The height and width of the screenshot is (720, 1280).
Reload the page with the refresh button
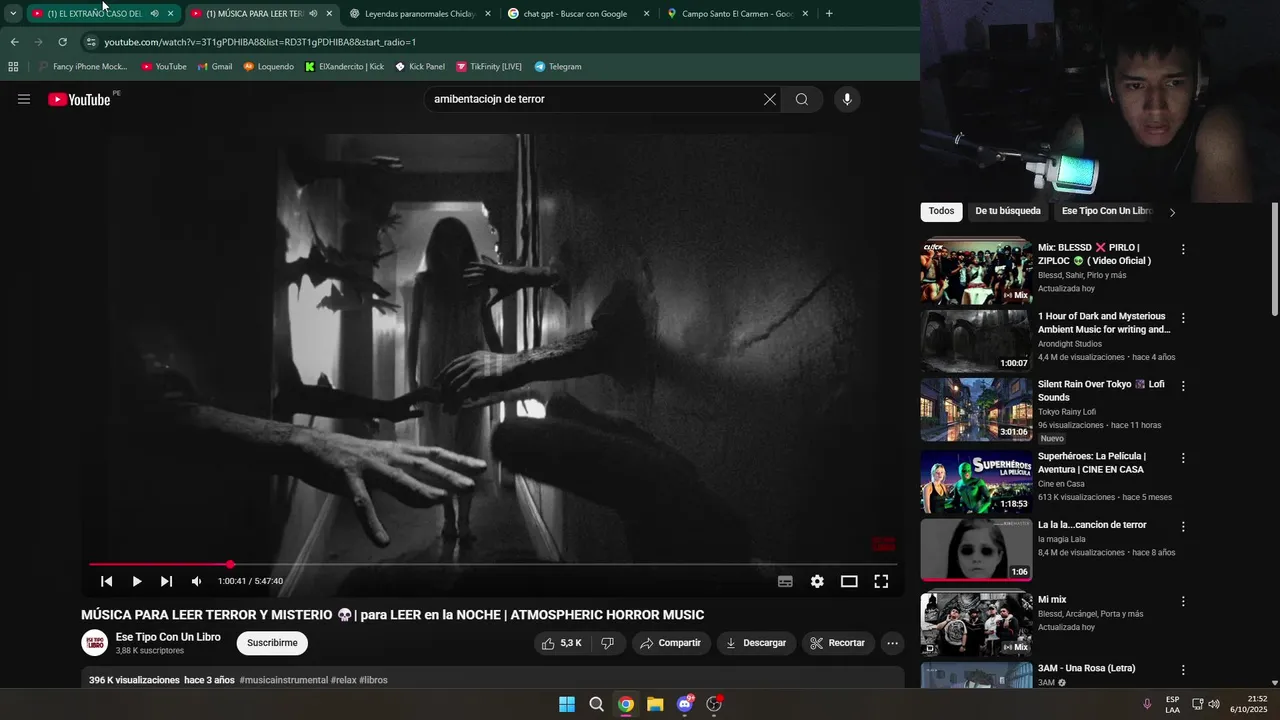pos(62,42)
